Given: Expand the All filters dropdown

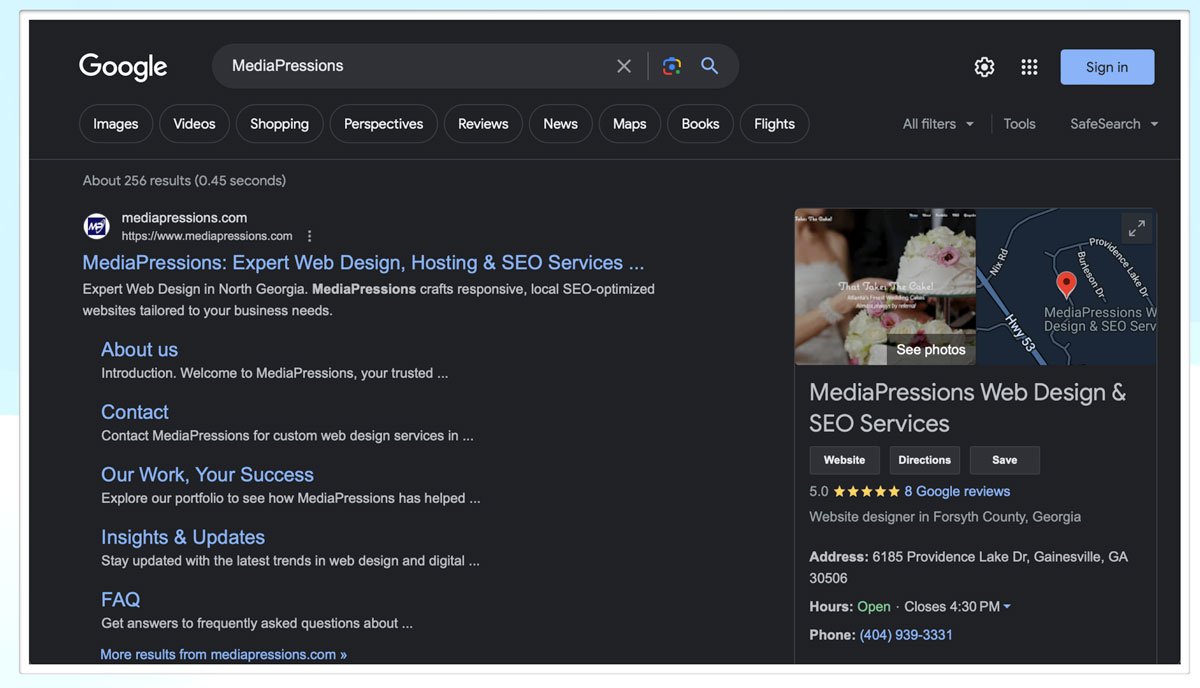Looking at the screenshot, I should (938, 124).
